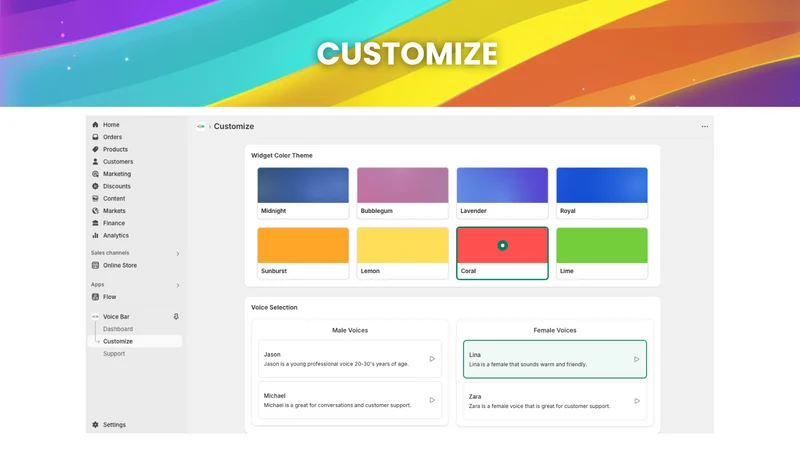Click the bell icon next to Voice Bar
This screenshot has height=450, width=800.
pos(176,317)
